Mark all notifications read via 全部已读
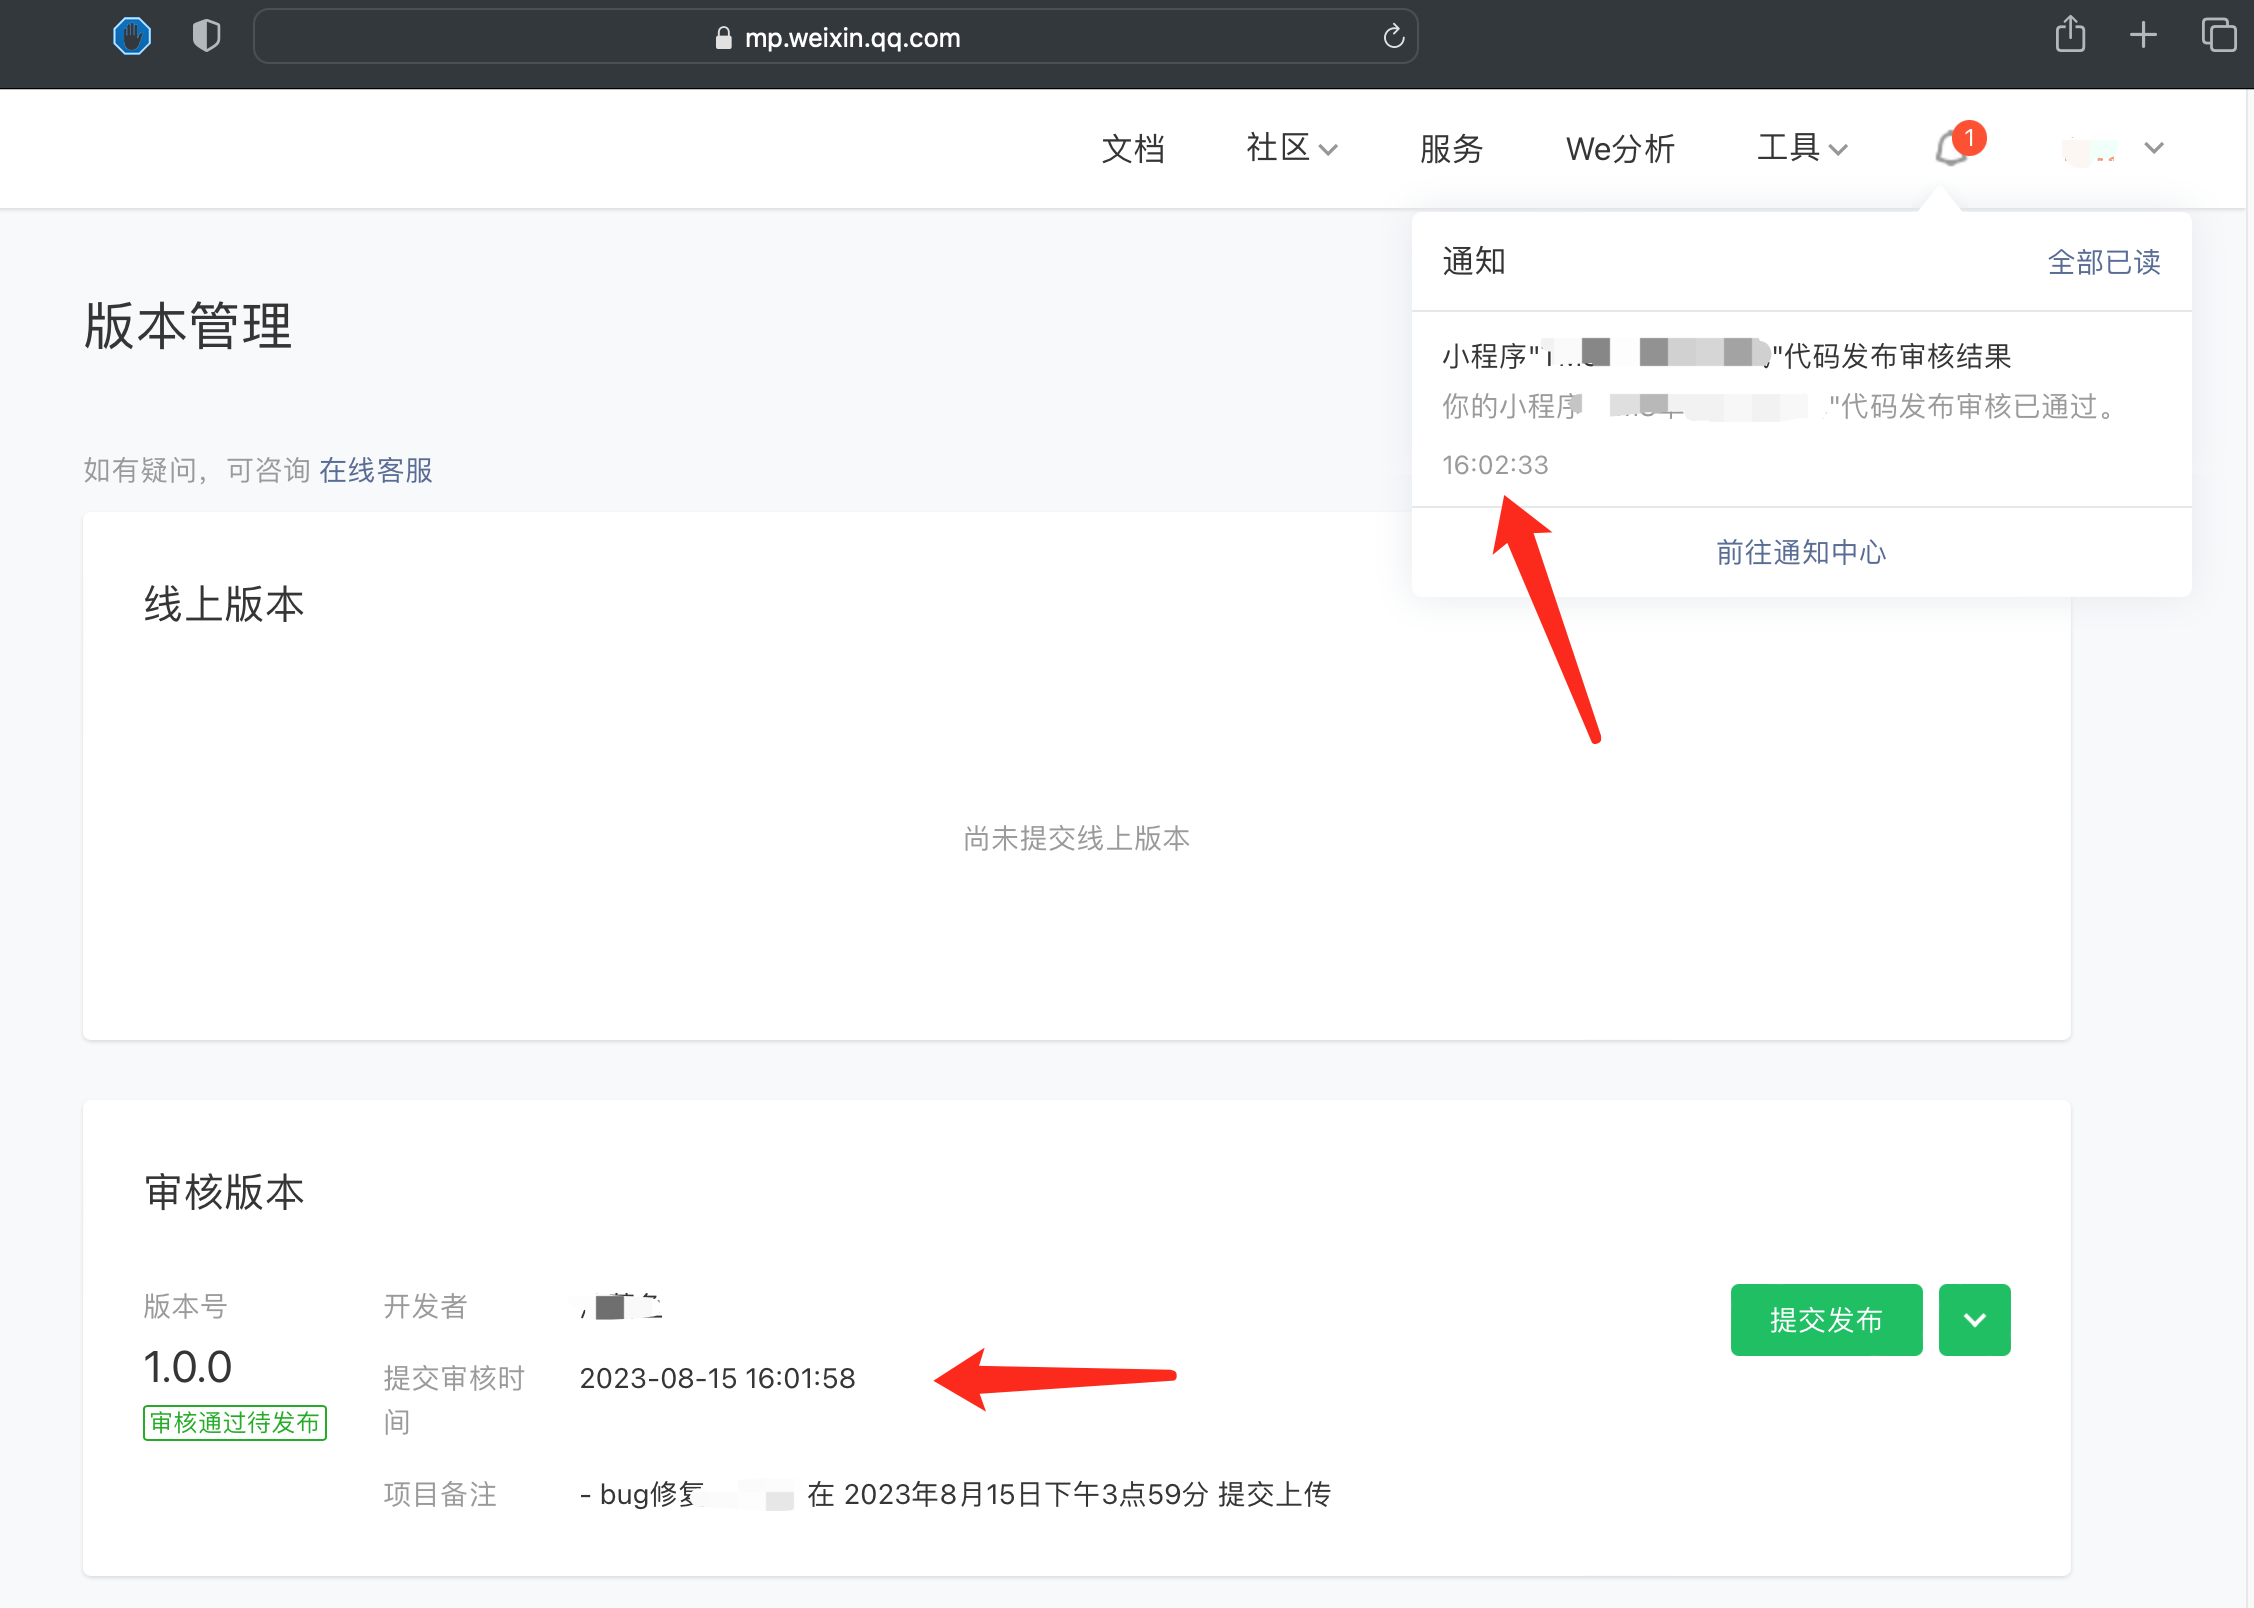Image resolution: width=2254 pixels, height=1608 pixels. tap(2104, 262)
